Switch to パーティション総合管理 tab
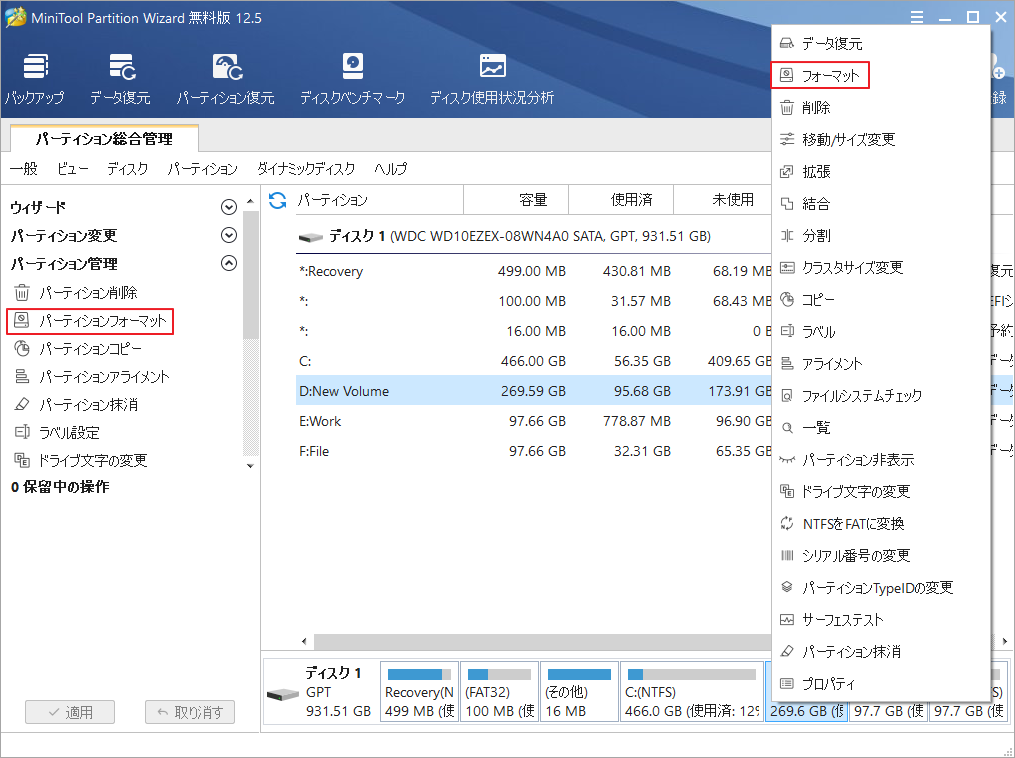This screenshot has height=758, width=1015. point(104,139)
